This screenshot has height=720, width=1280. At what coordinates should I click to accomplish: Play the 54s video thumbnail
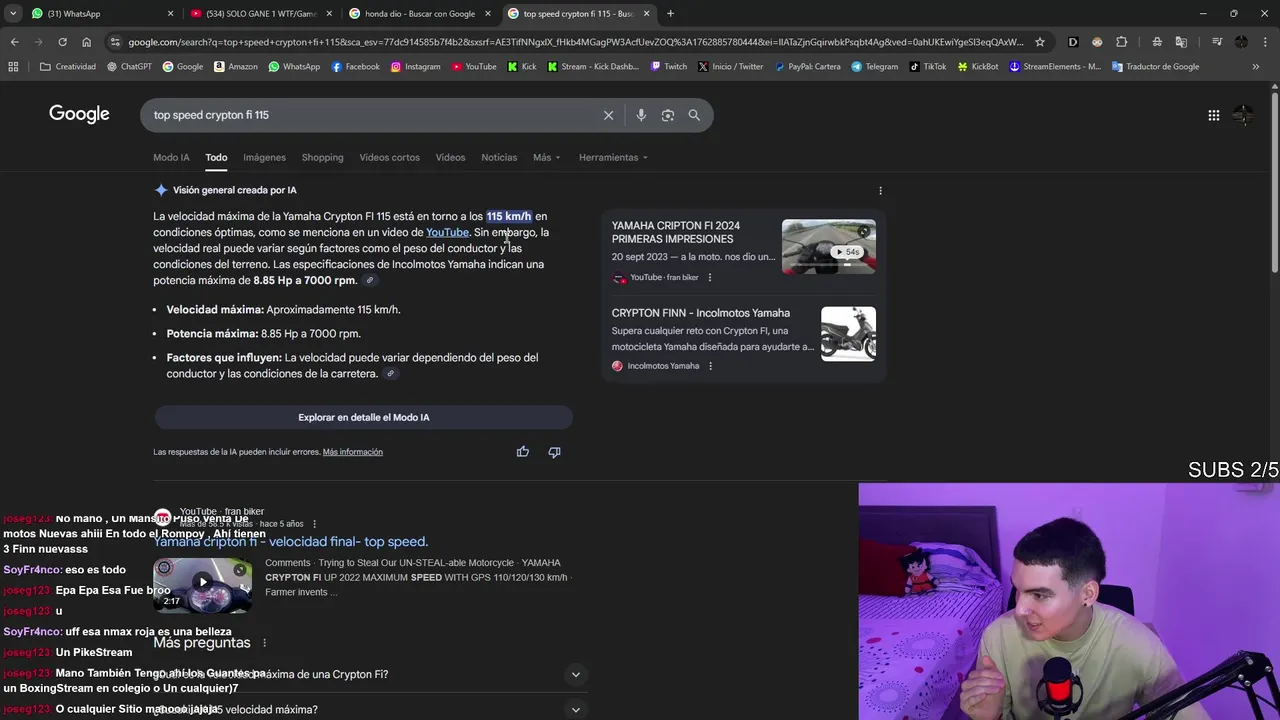click(828, 246)
